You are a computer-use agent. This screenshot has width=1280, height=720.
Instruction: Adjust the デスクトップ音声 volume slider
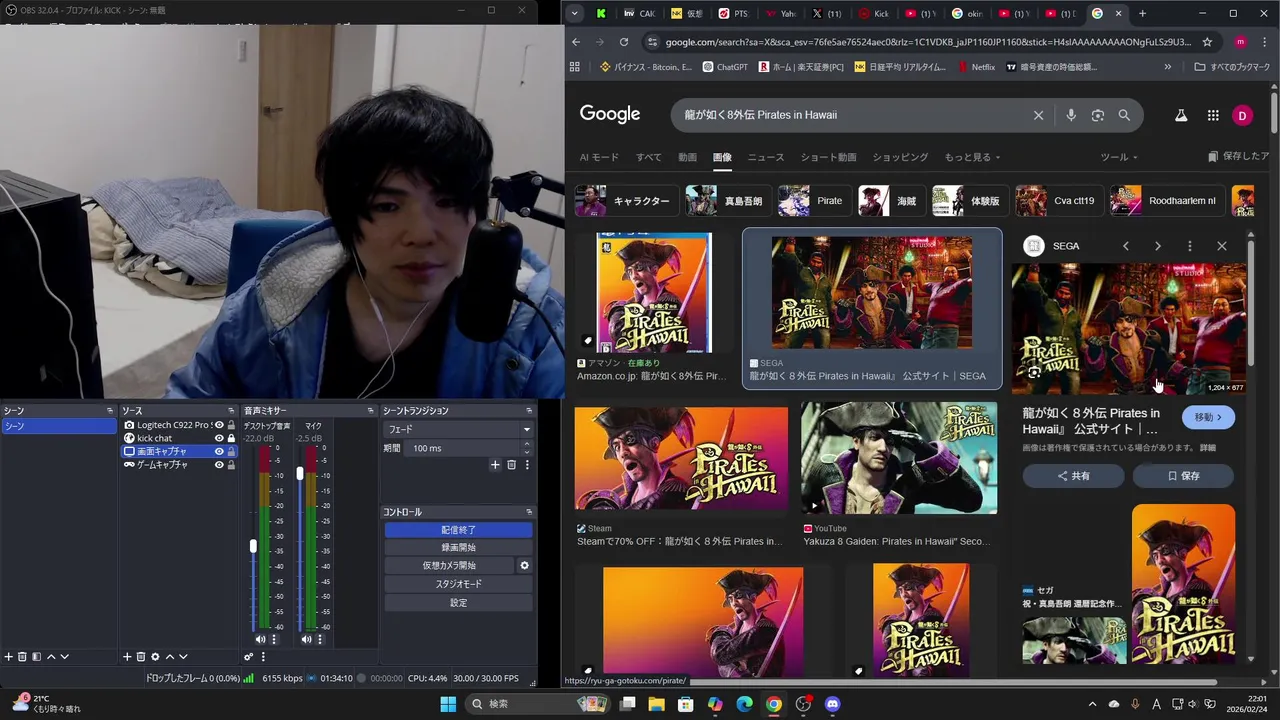point(253,546)
